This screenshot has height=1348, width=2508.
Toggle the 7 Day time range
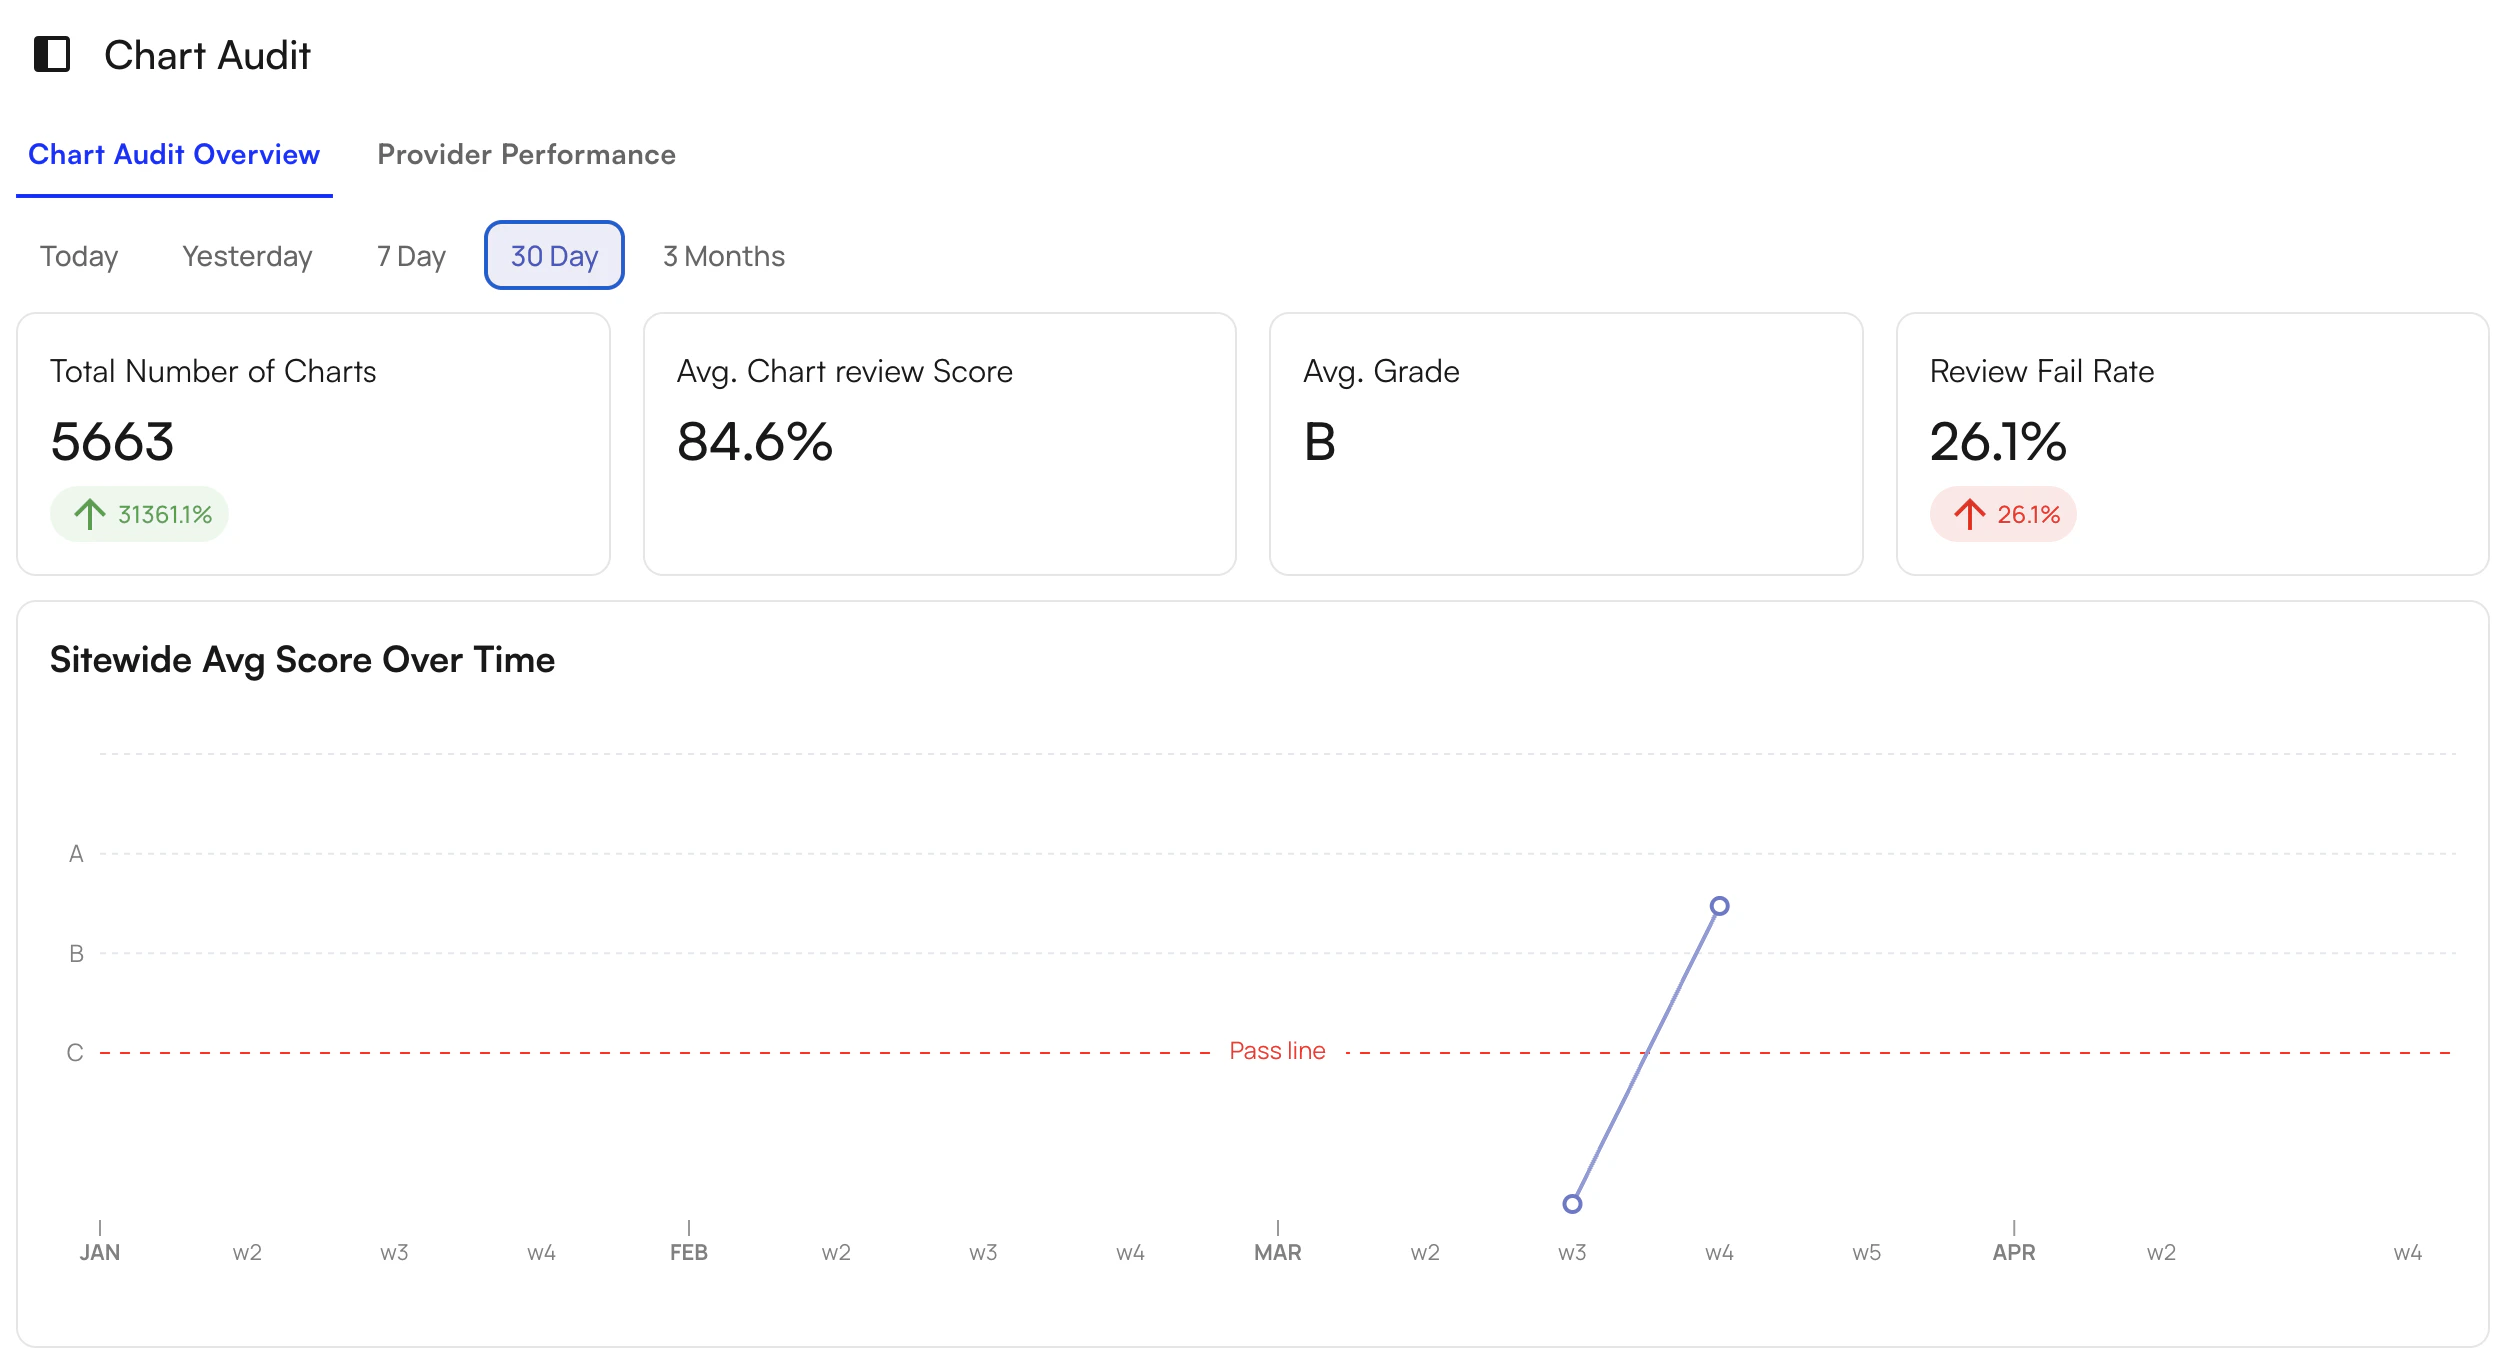click(410, 256)
